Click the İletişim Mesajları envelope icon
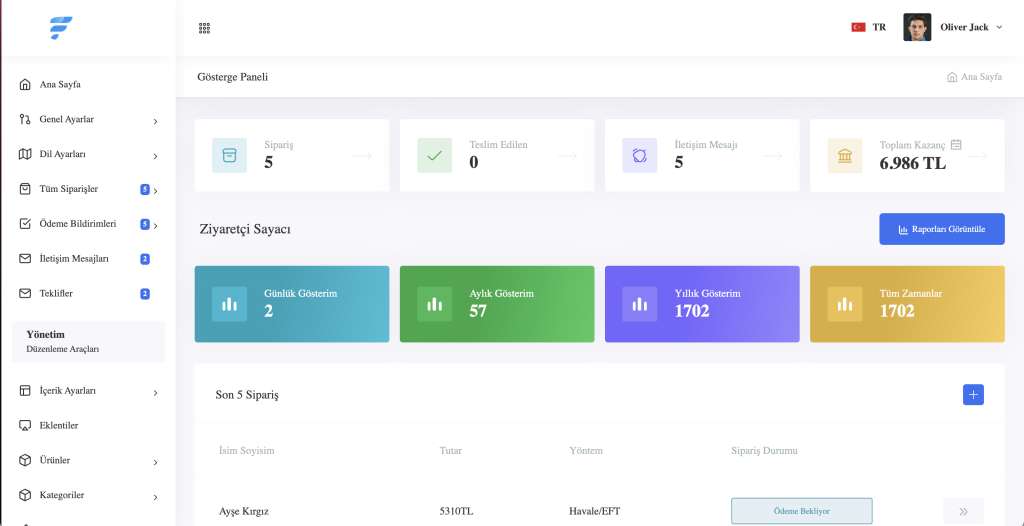Image resolution: width=1024 pixels, height=526 pixels. [25, 259]
